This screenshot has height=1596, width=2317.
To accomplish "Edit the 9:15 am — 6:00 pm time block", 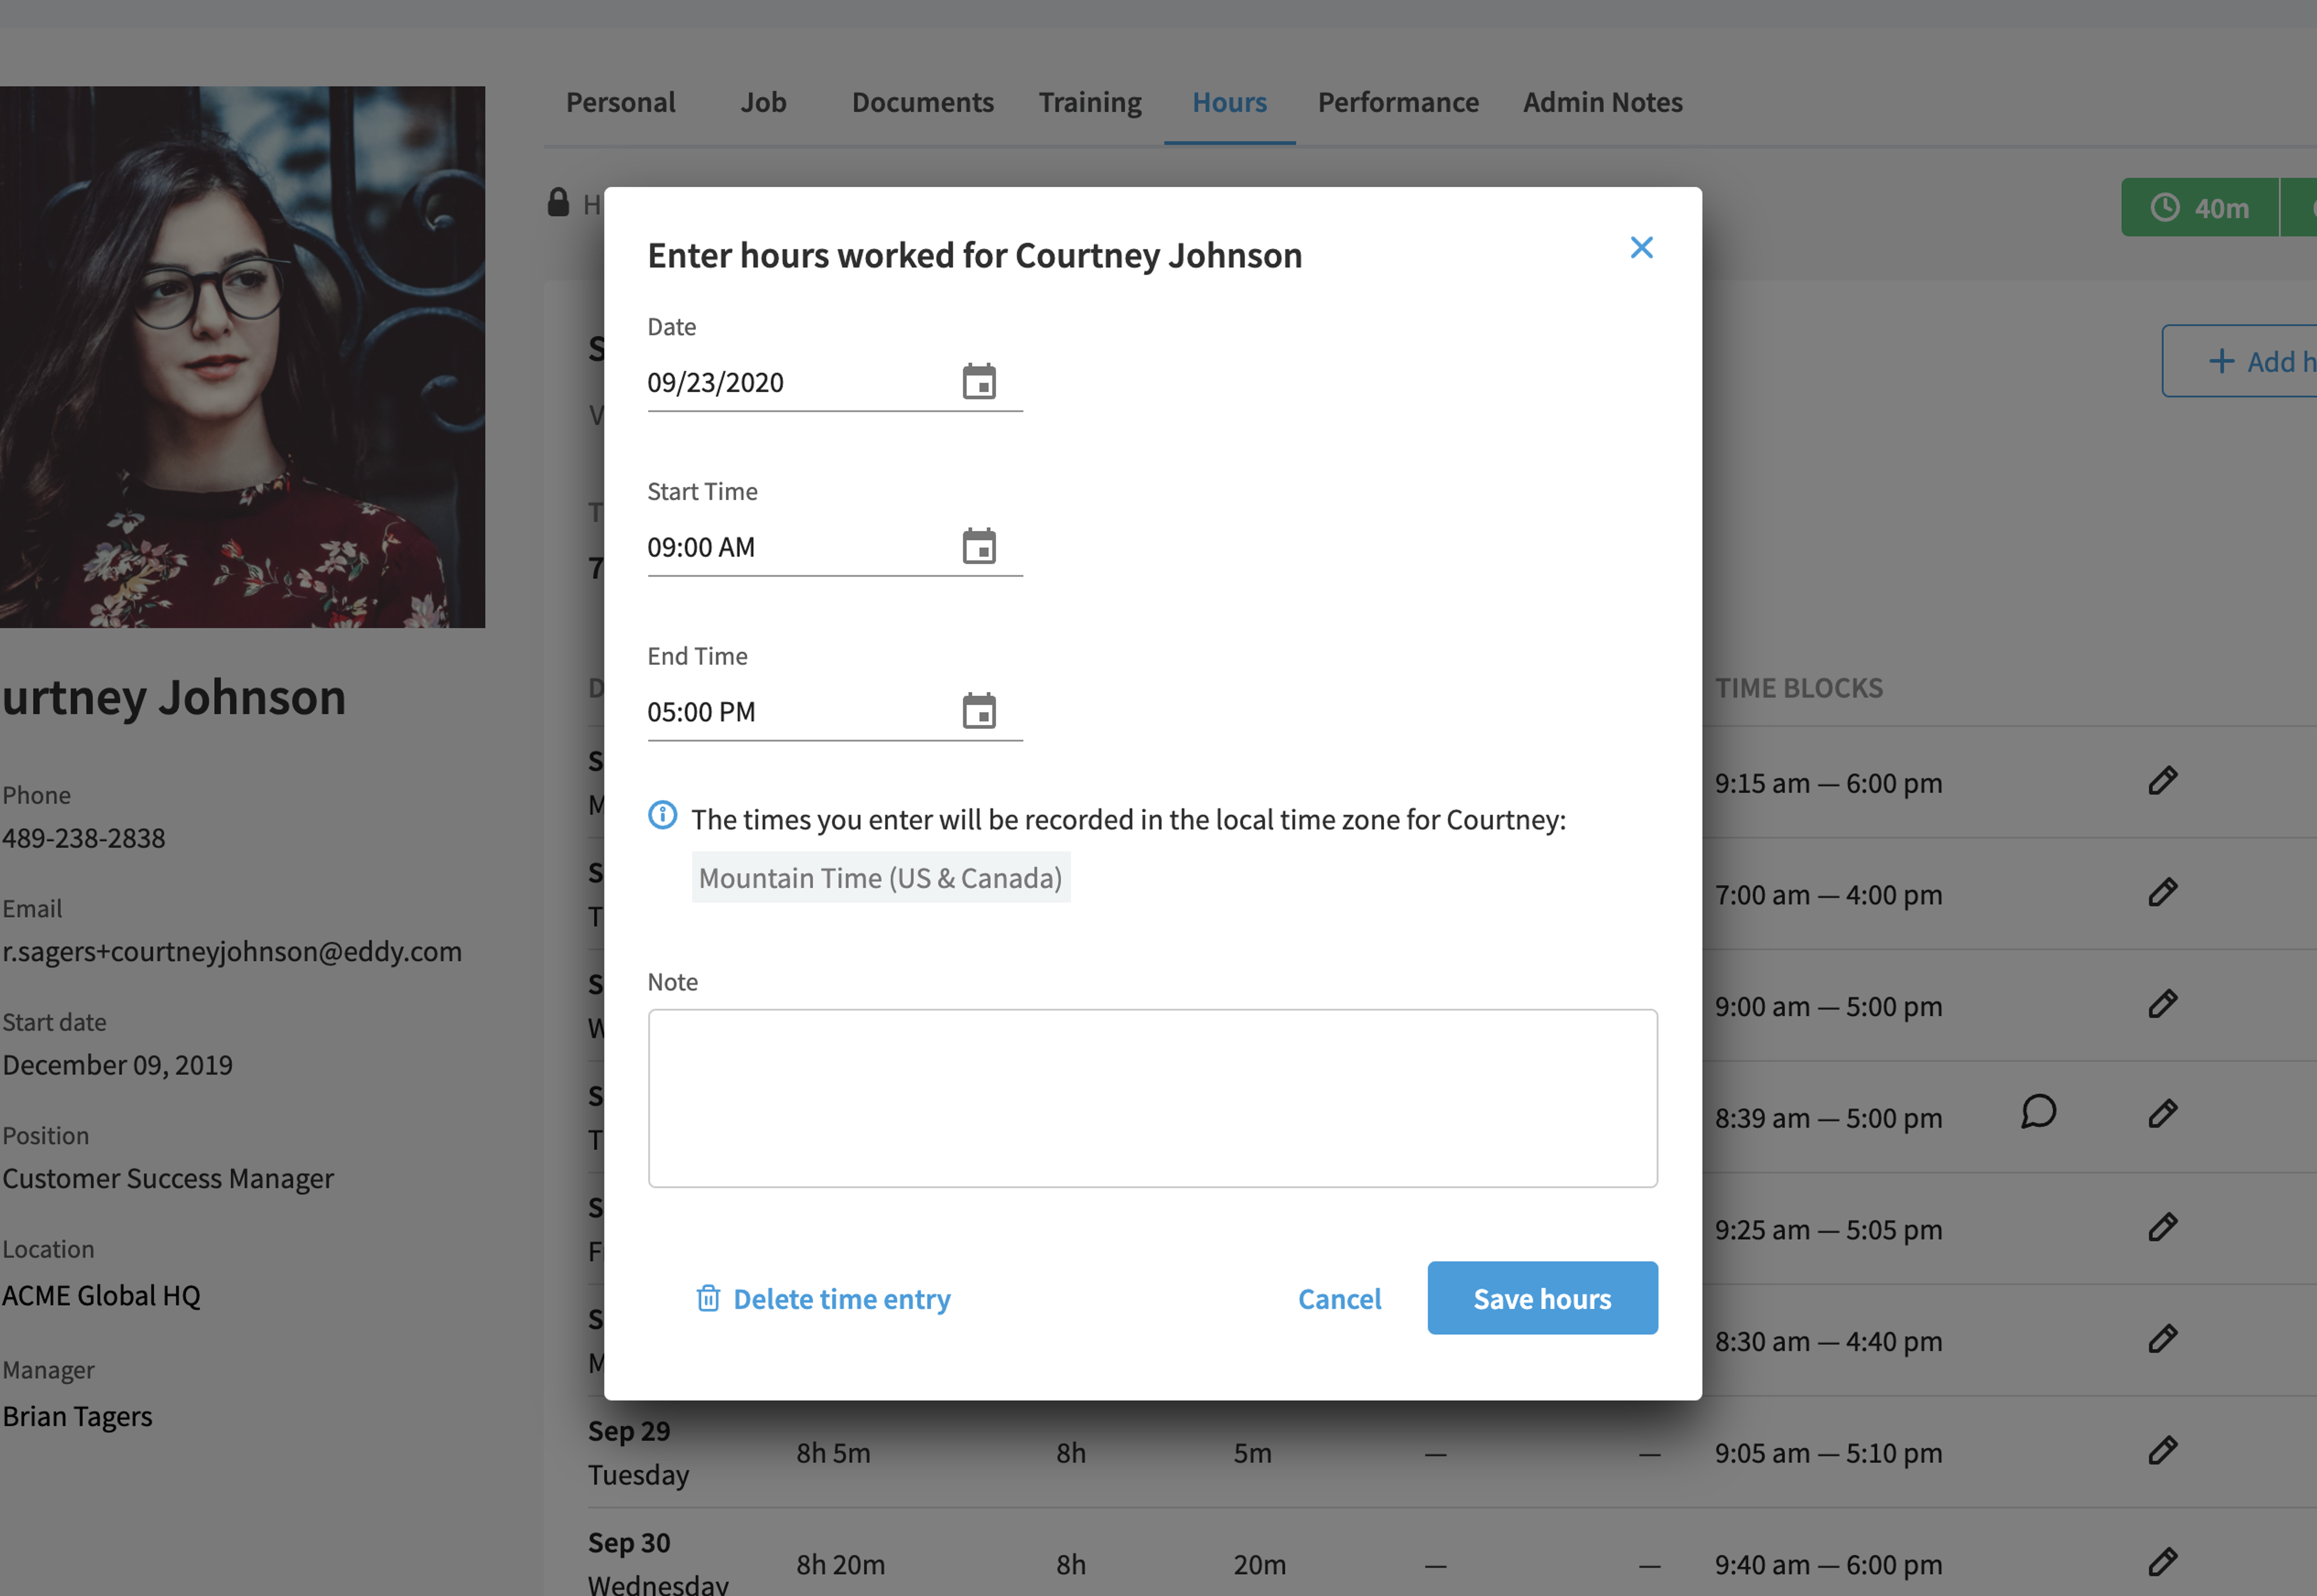I will pos(2162,781).
